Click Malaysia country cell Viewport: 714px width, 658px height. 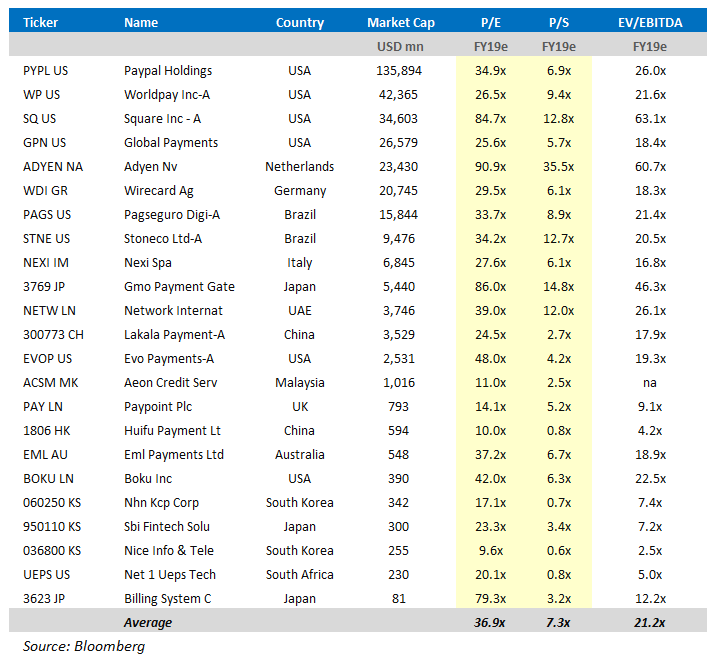(x=300, y=383)
